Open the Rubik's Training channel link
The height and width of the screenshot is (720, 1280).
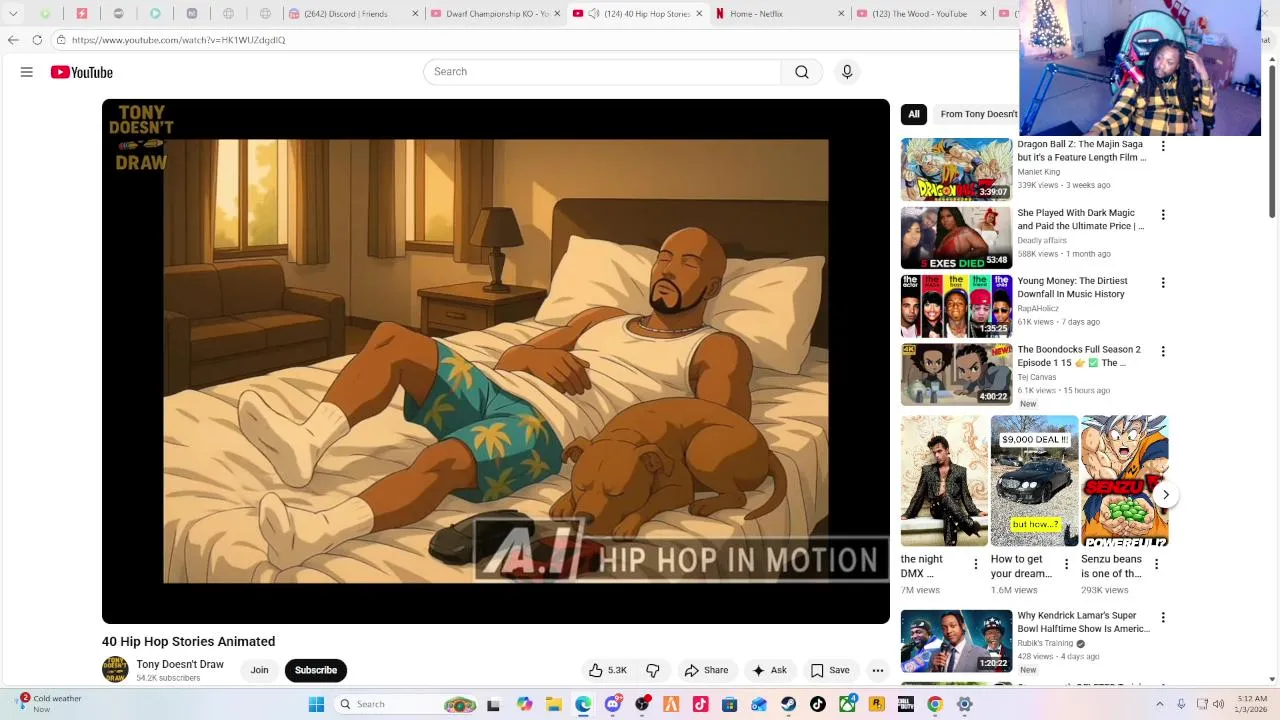click(1045, 643)
